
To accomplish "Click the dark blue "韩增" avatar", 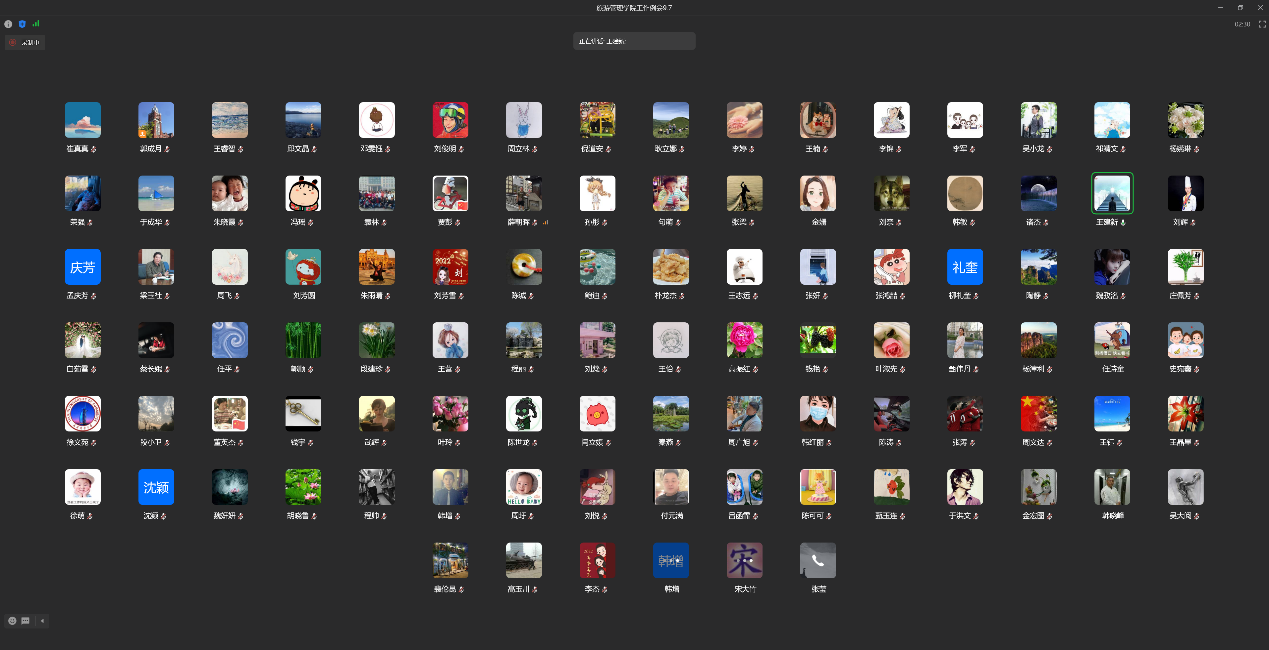I will (671, 560).
